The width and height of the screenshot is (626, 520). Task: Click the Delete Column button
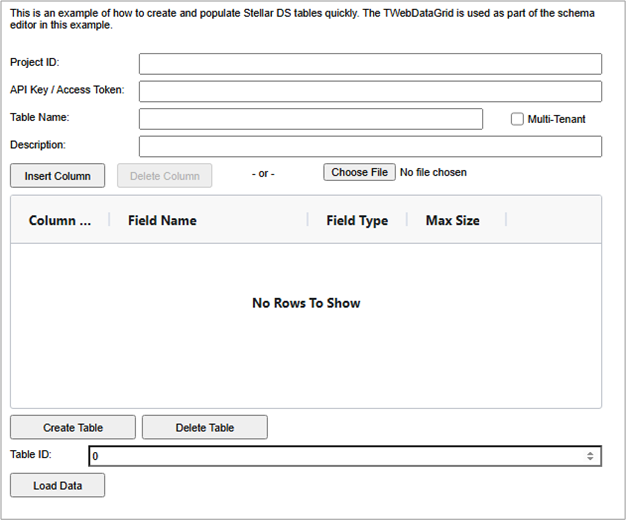(164, 176)
